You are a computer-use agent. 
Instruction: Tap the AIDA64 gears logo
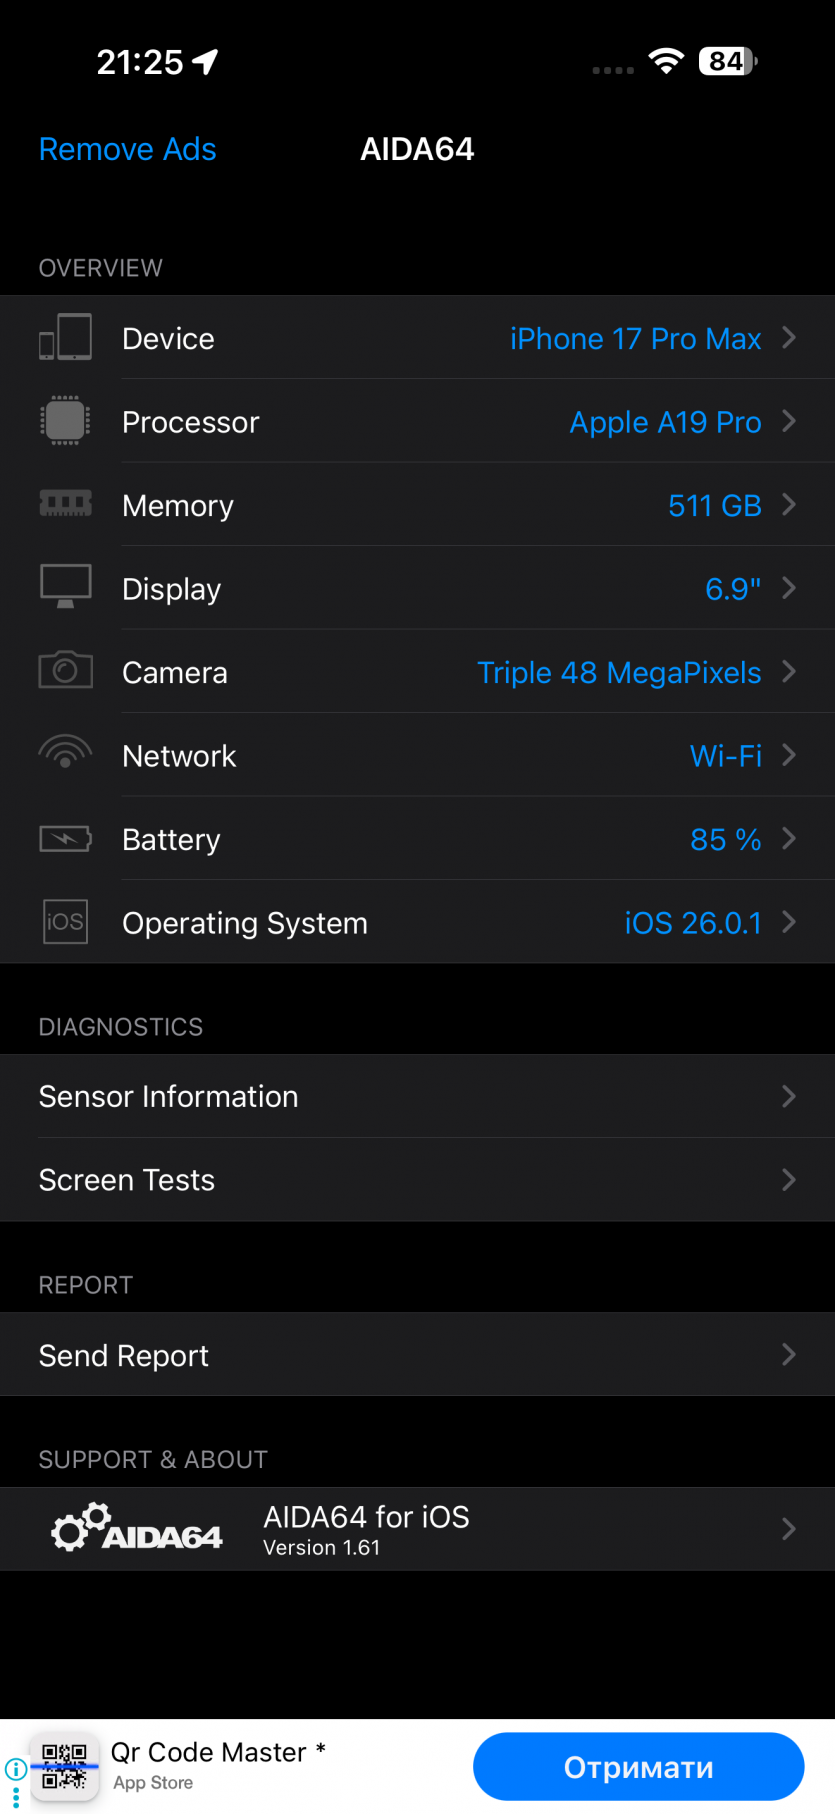click(x=137, y=1528)
